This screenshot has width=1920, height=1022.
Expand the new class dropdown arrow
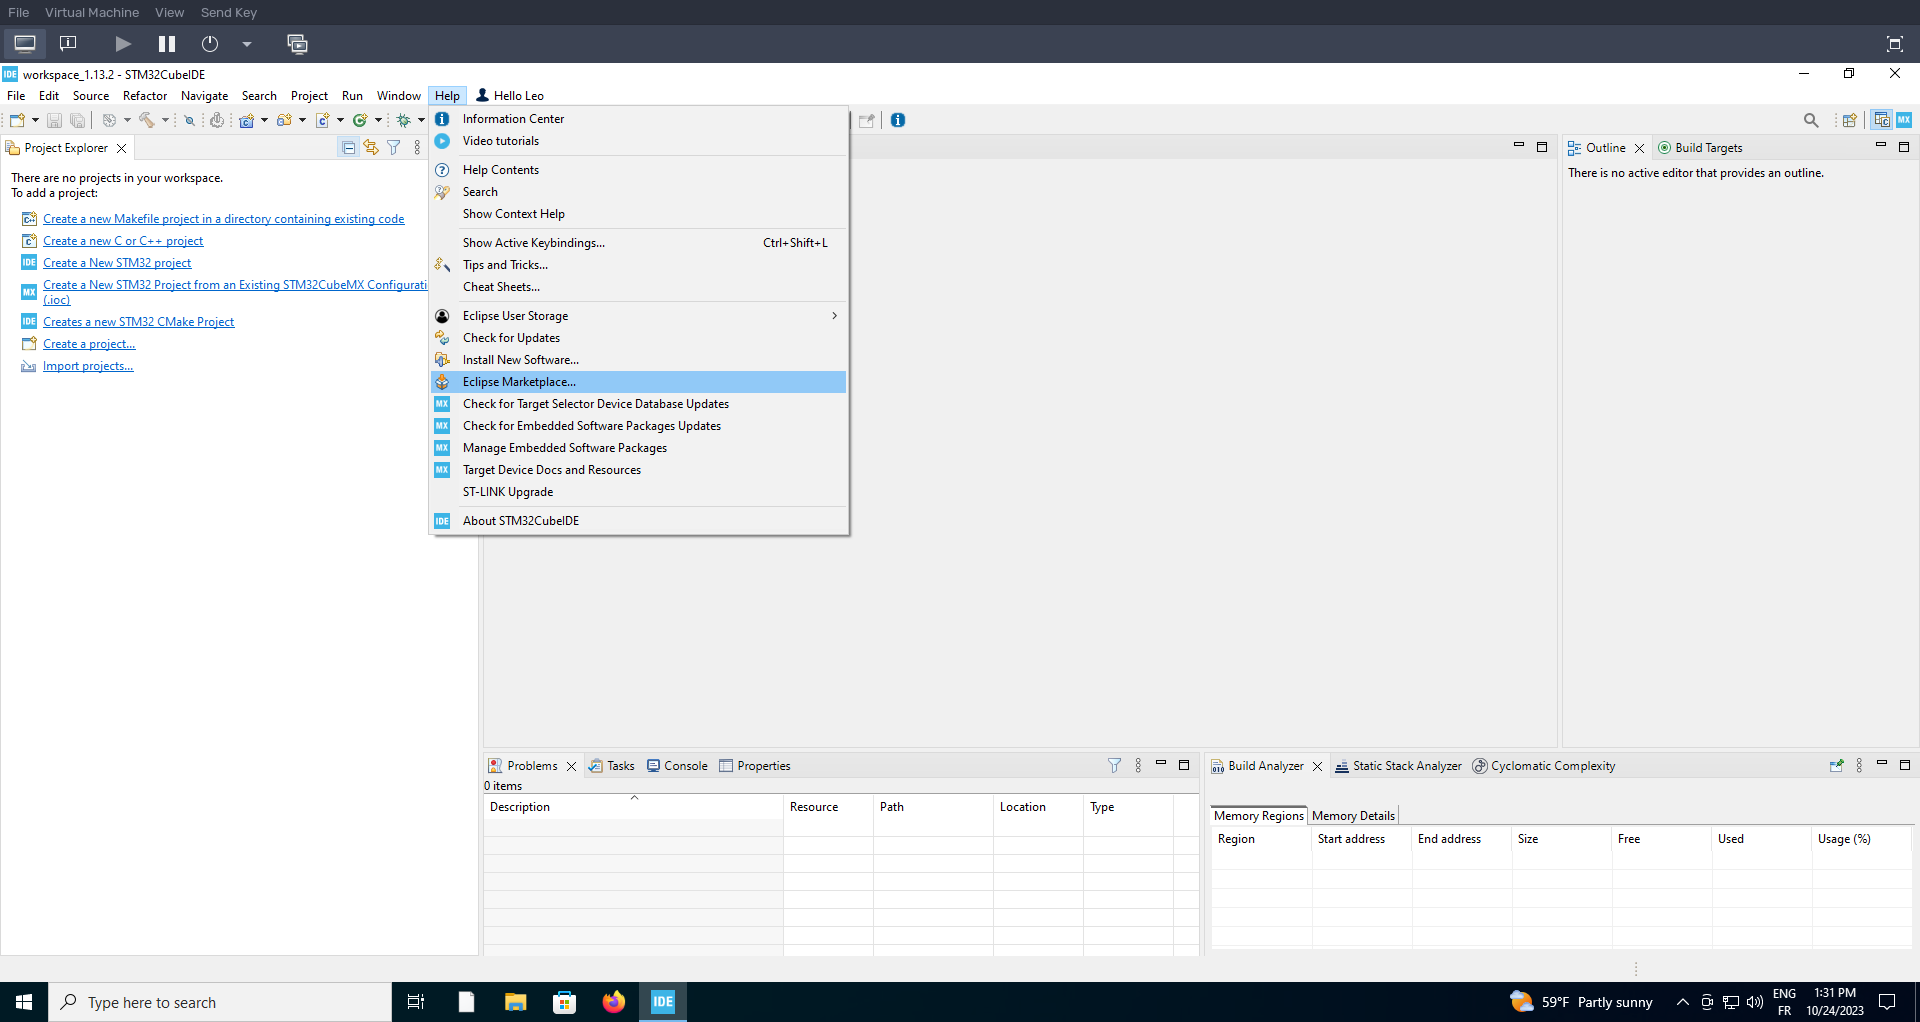[378, 120]
